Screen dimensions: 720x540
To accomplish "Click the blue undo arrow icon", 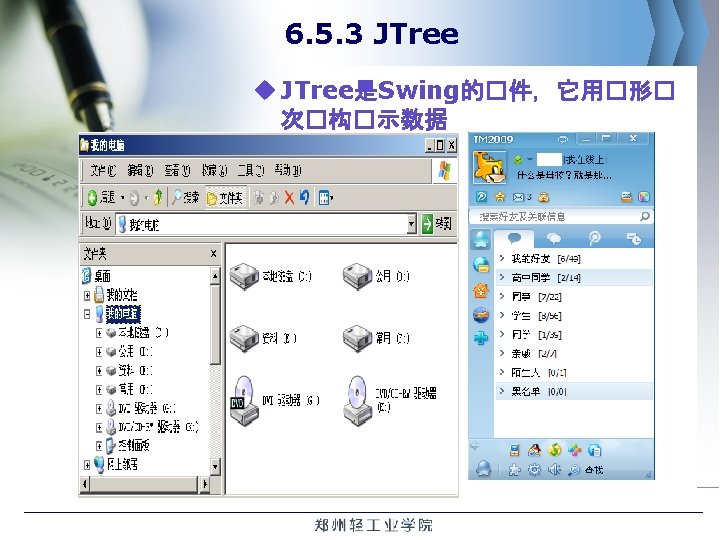I will click(304, 198).
